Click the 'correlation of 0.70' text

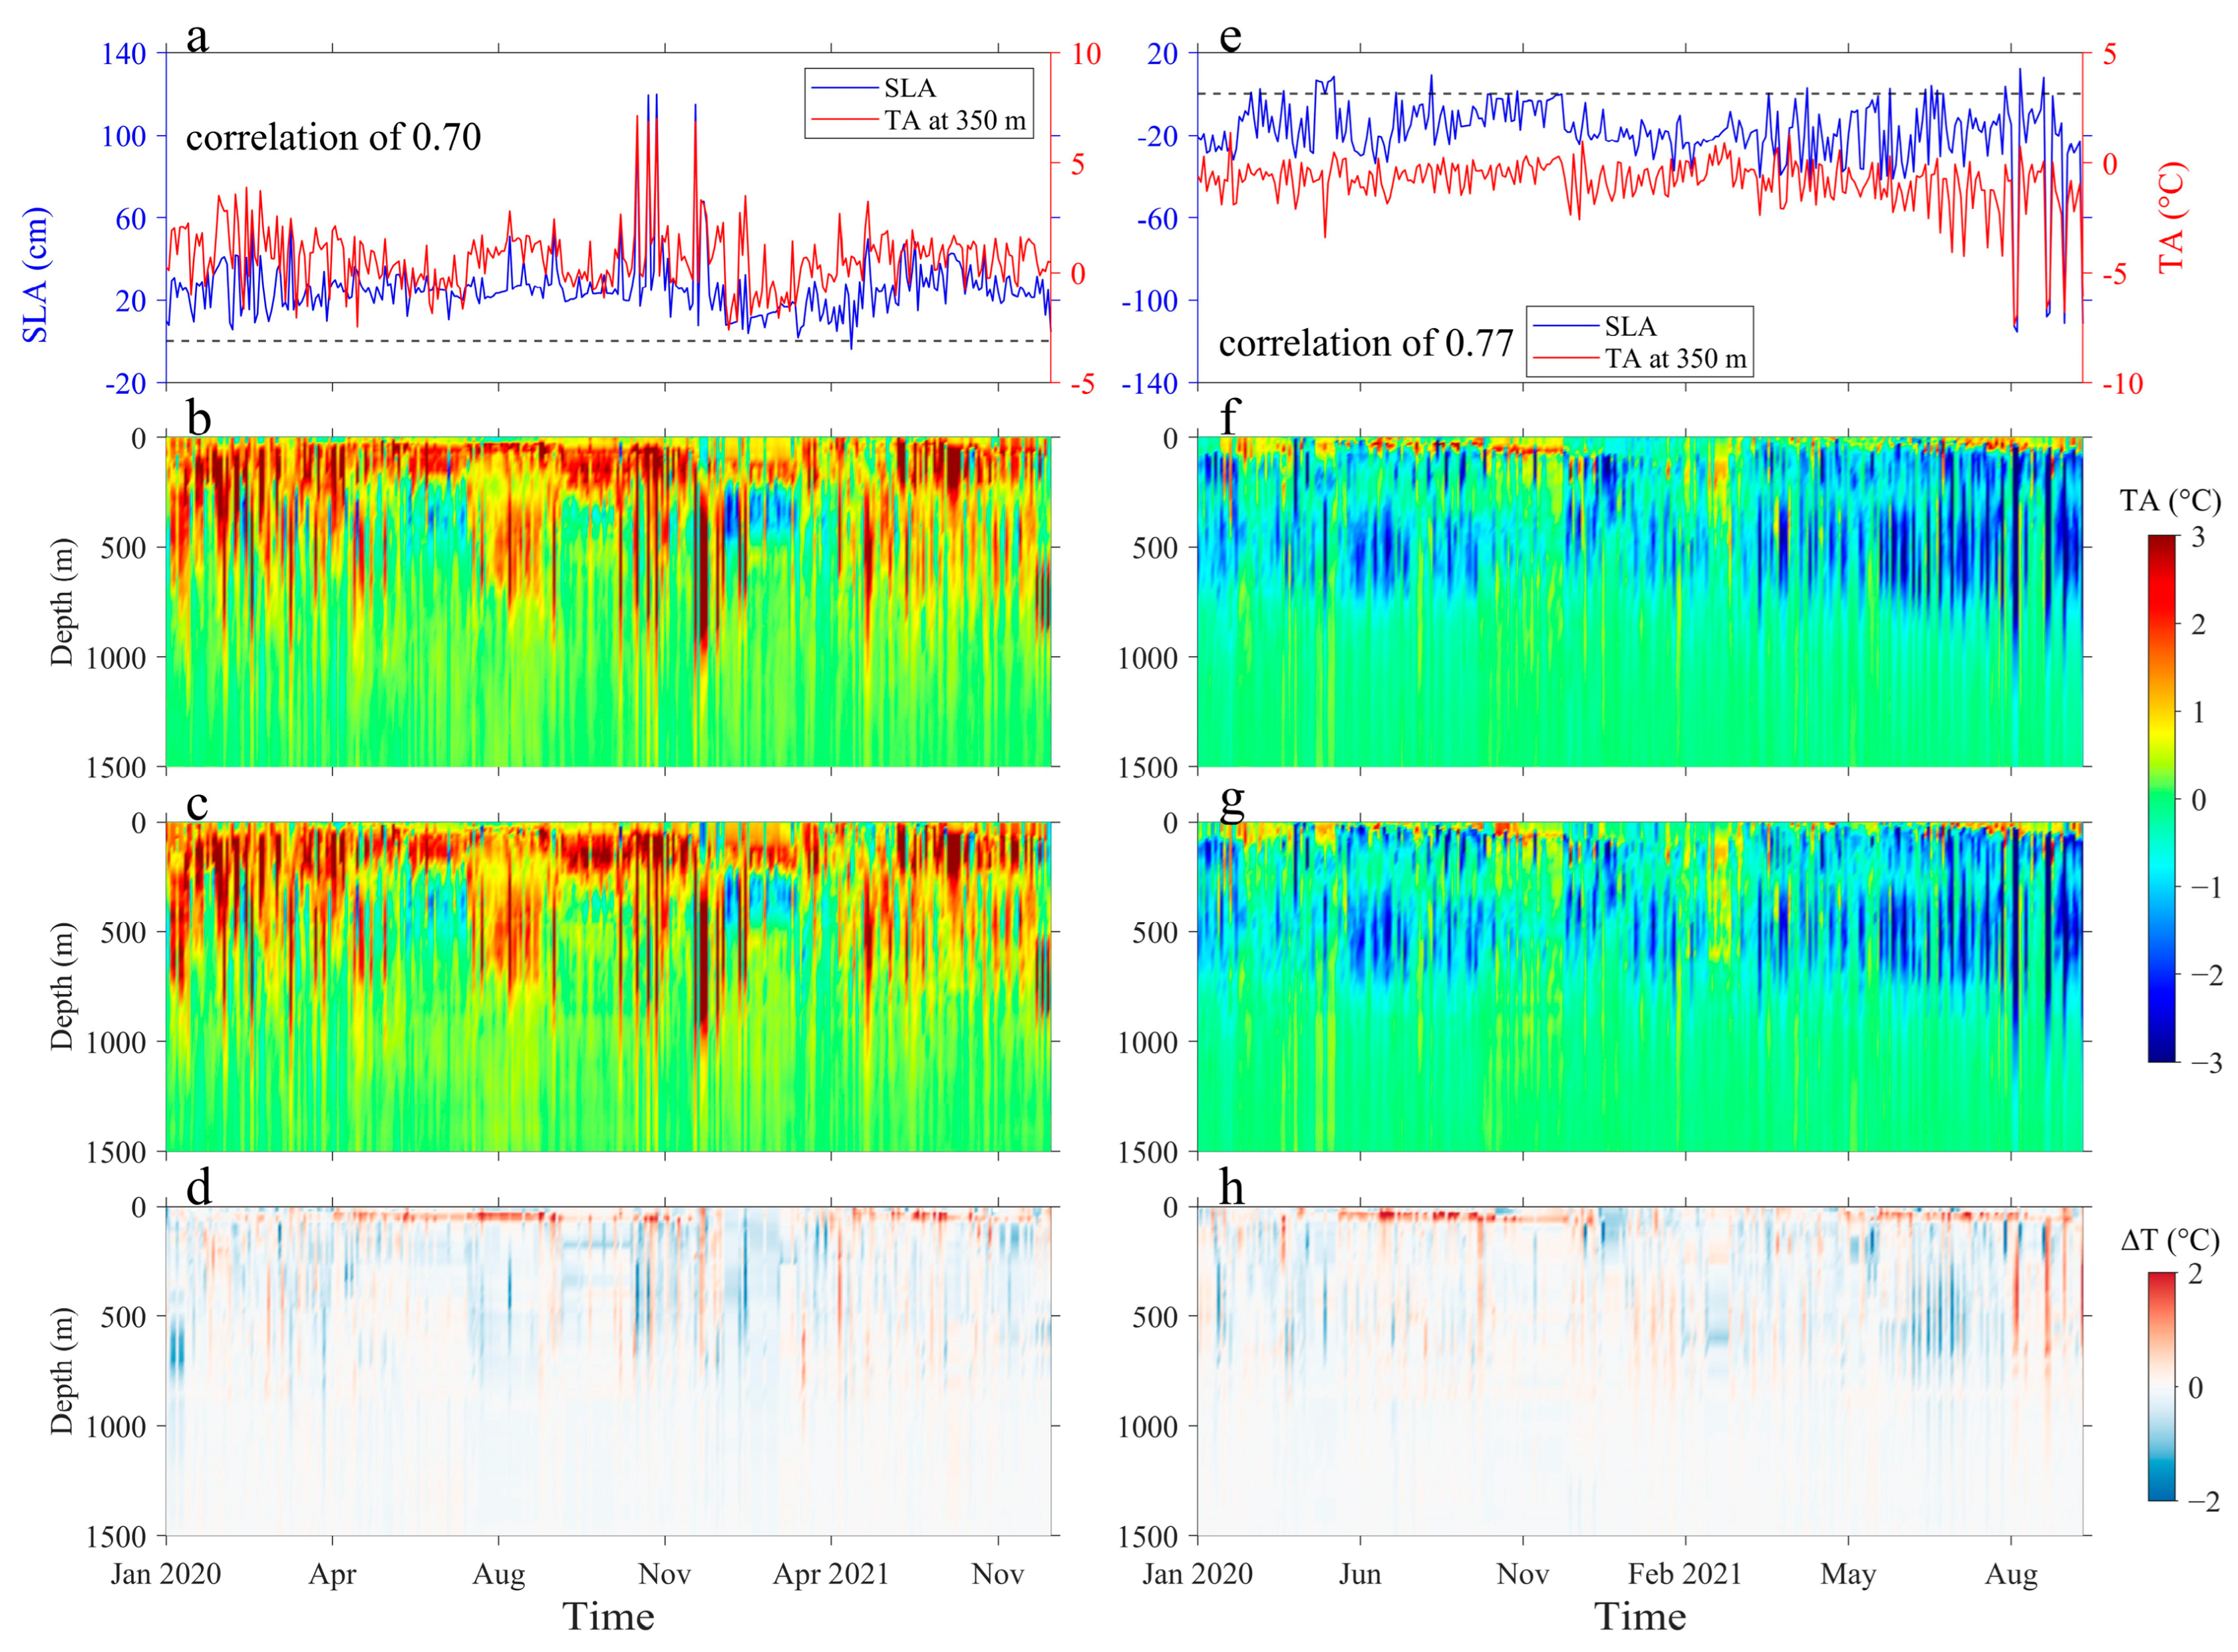(x=333, y=137)
